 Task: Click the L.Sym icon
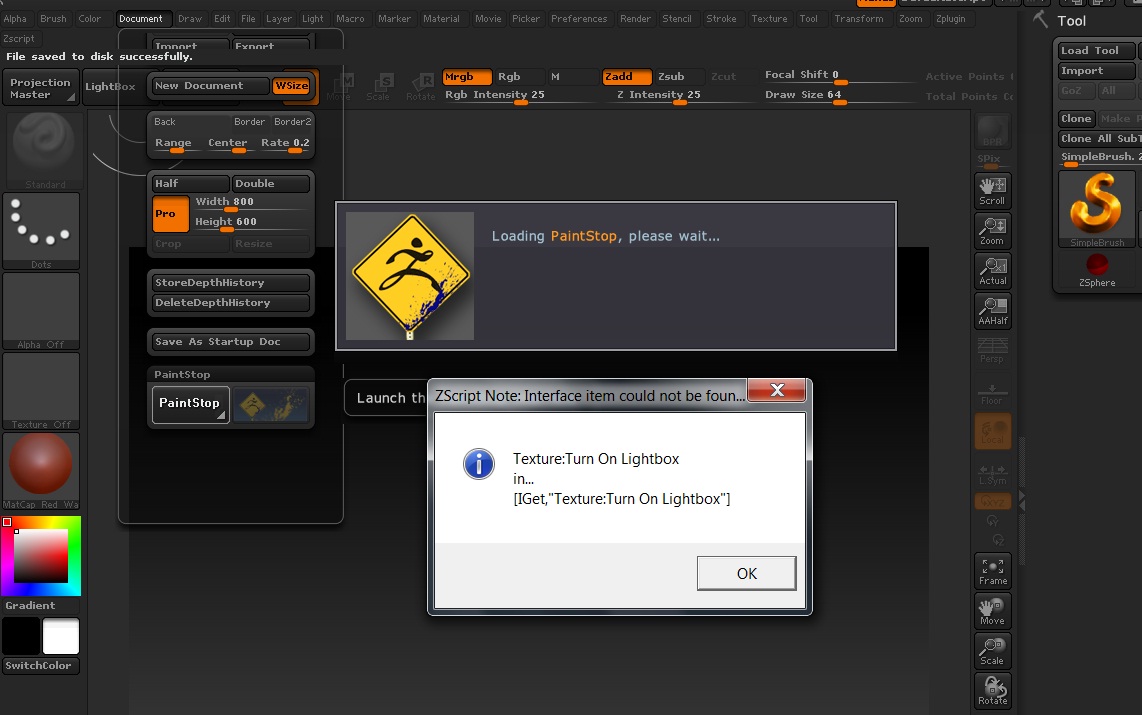pos(992,475)
